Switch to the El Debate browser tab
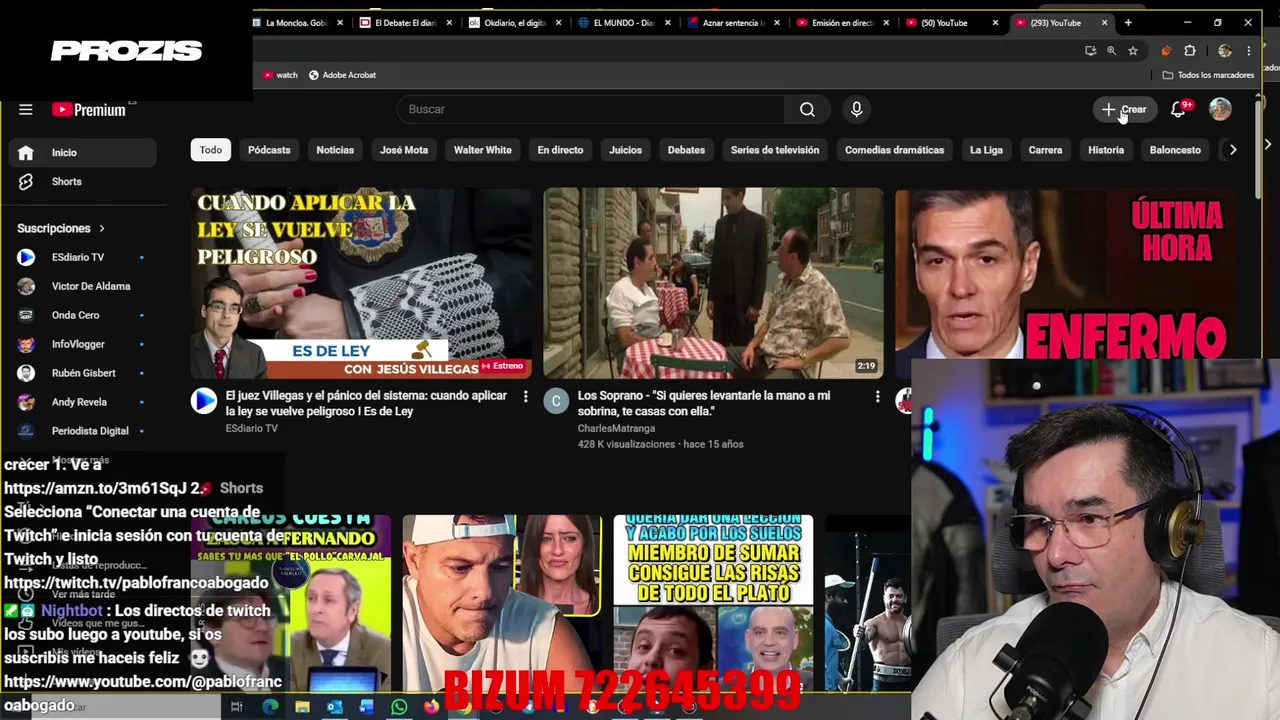Viewport: 1280px width, 720px height. [x=407, y=23]
